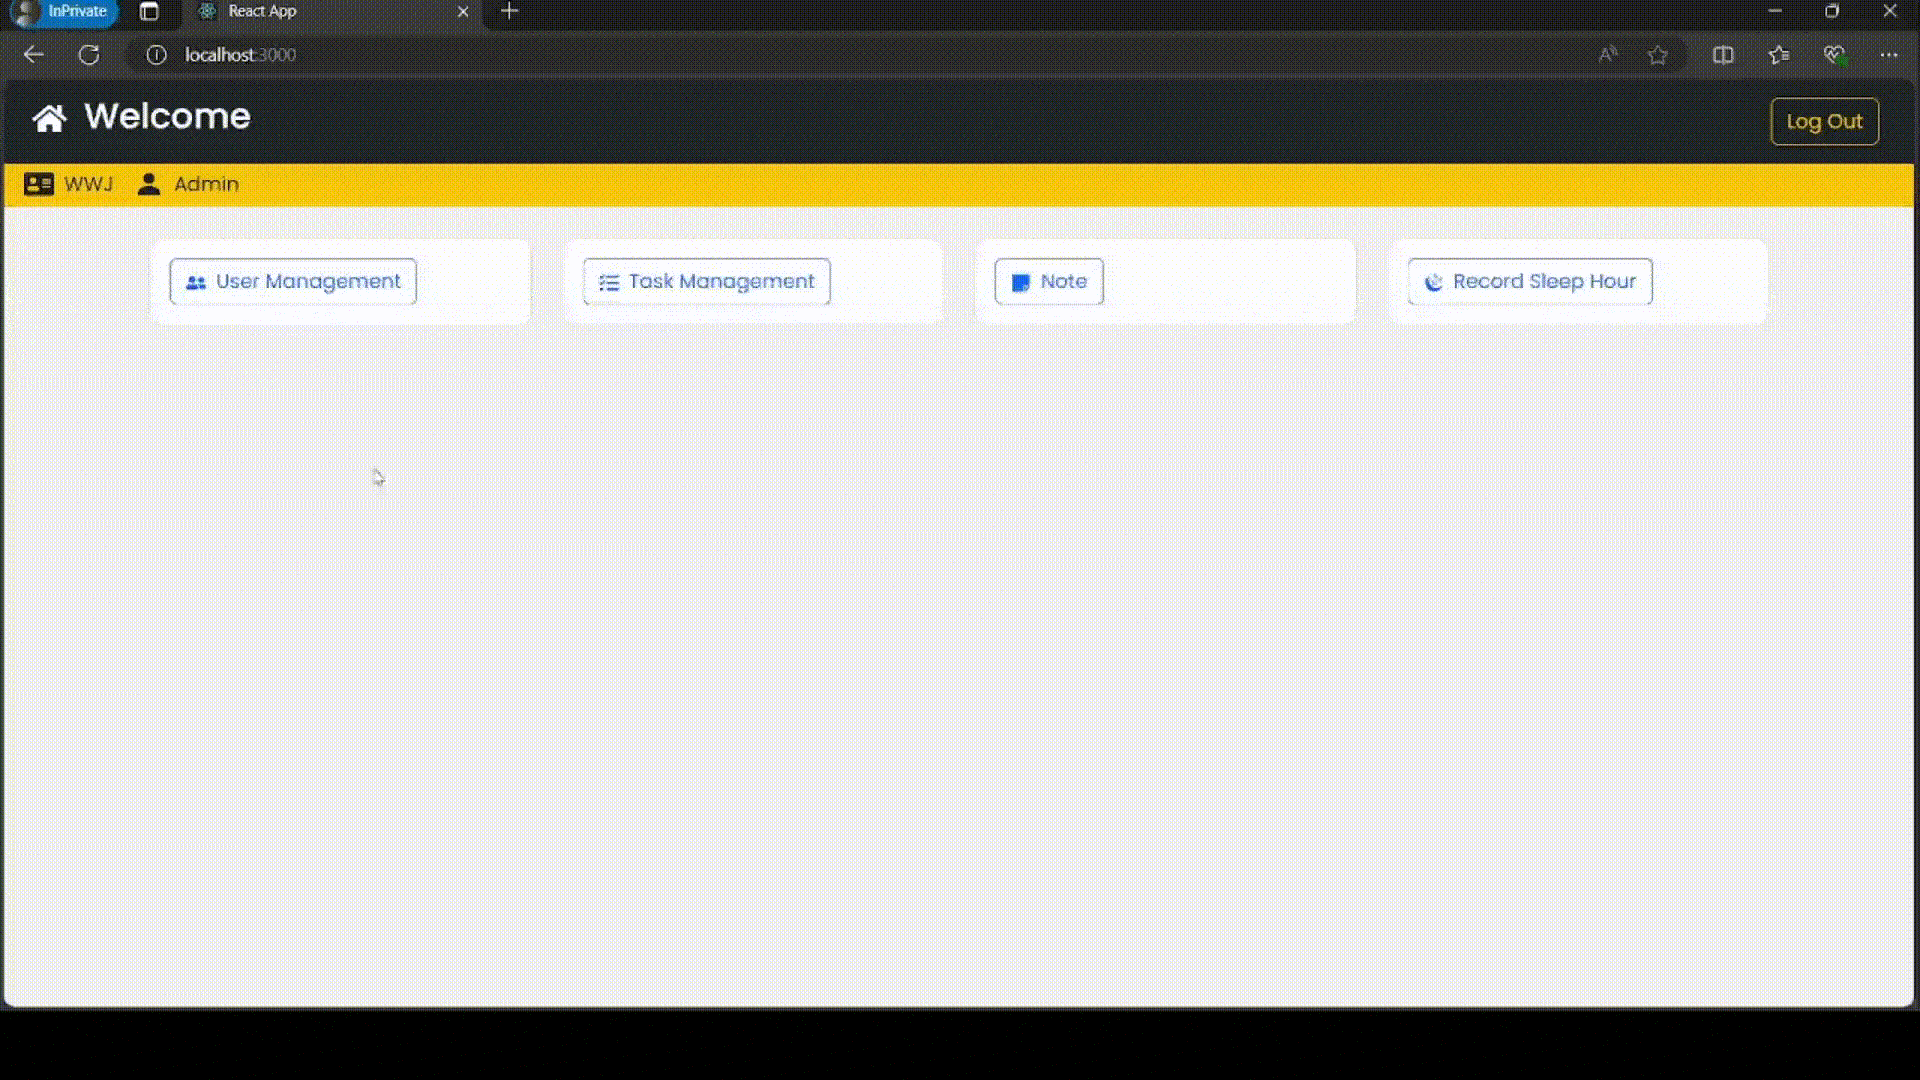Image resolution: width=1920 pixels, height=1080 pixels.
Task: View site information icon in address bar
Action: coord(156,55)
